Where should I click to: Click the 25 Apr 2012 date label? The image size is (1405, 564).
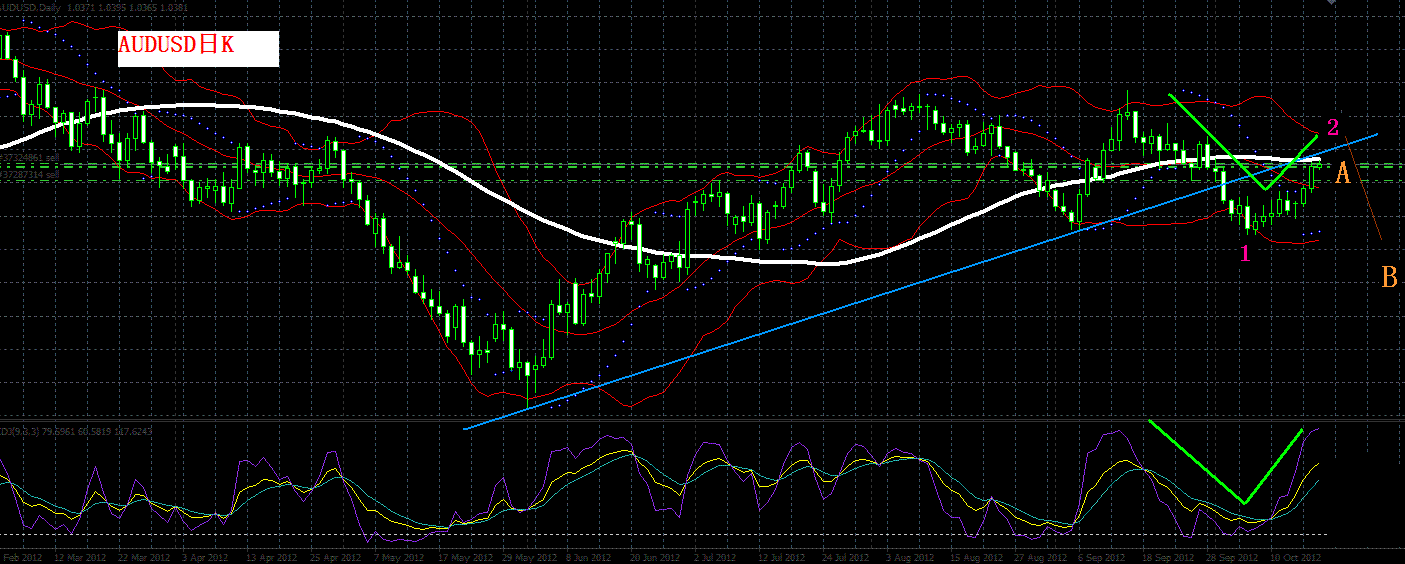click(x=335, y=557)
